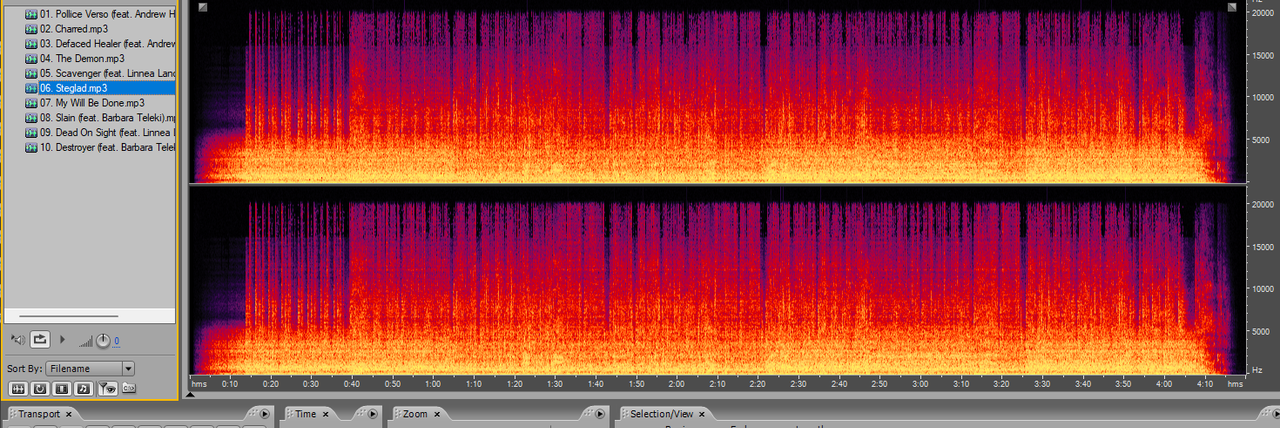1280x428 pixels.
Task: Switch to the Transport panel tab
Action: (x=39, y=414)
